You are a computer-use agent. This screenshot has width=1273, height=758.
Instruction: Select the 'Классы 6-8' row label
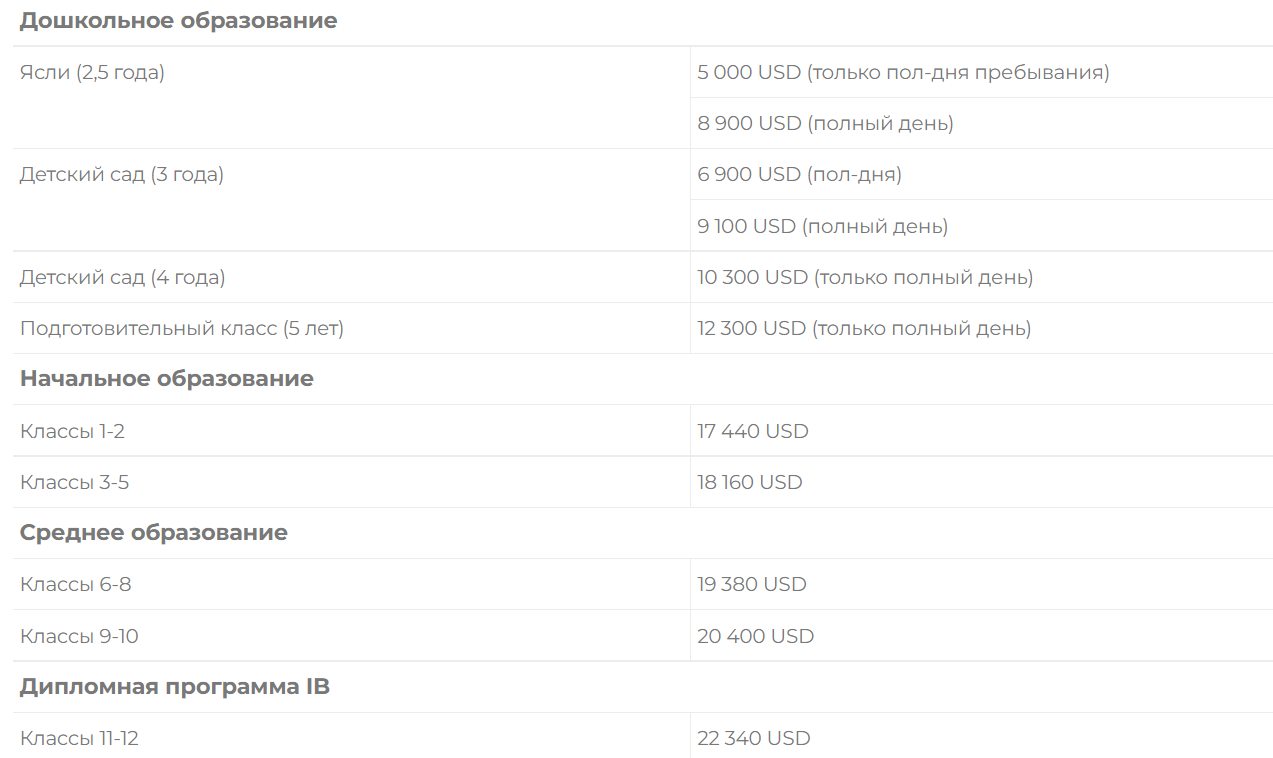click(75, 584)
